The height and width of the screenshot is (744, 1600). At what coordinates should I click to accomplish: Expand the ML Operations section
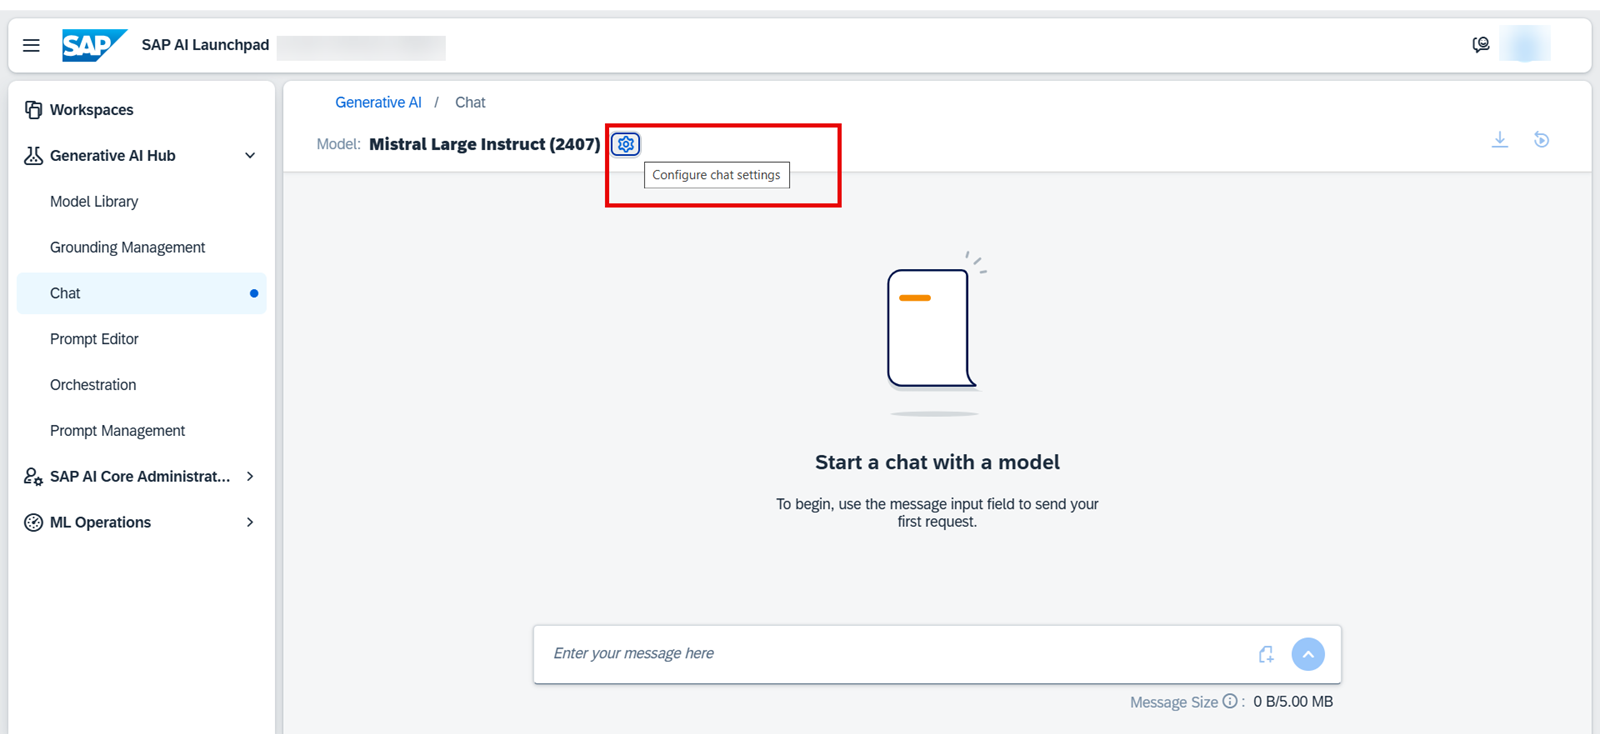(250, 522)
